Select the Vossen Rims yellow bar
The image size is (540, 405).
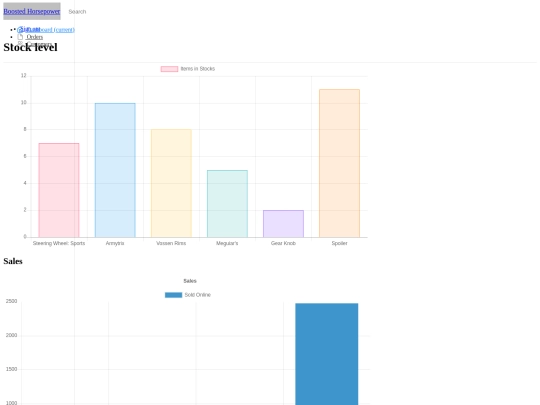click(171, 183)
